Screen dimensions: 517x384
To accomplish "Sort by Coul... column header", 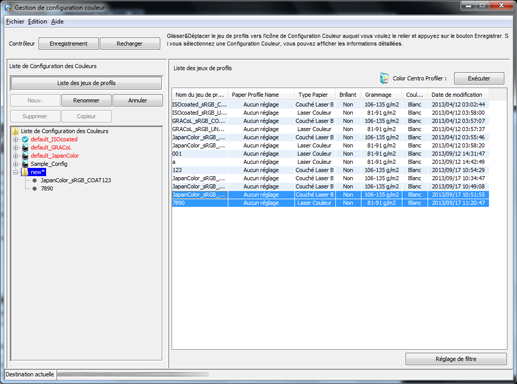I will [x=415, y=95].
